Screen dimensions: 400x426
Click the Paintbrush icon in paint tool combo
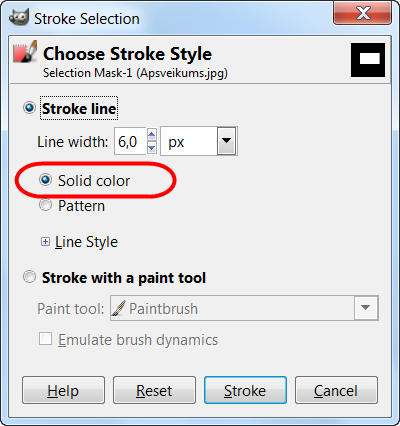[119, 308]
